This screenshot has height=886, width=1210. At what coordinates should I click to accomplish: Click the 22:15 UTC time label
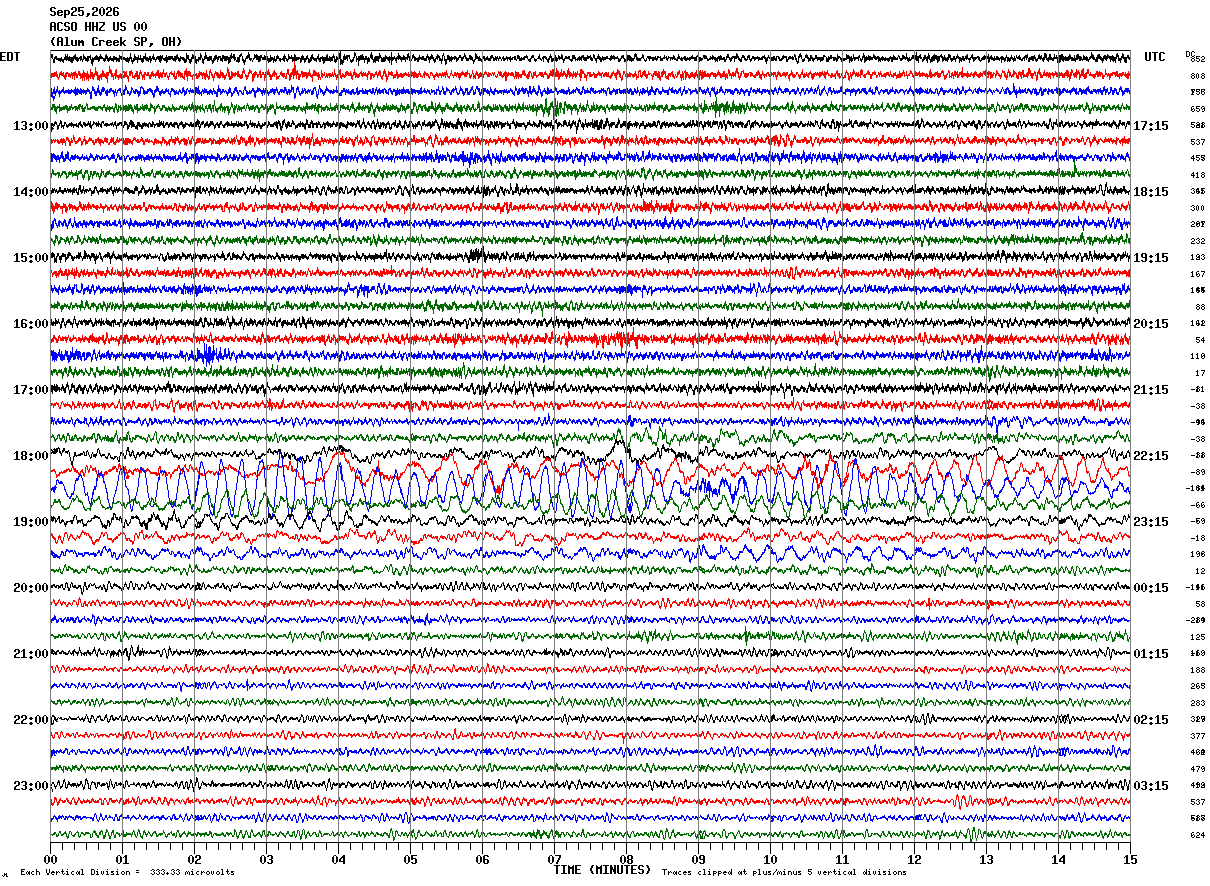tap(1151, 456)
